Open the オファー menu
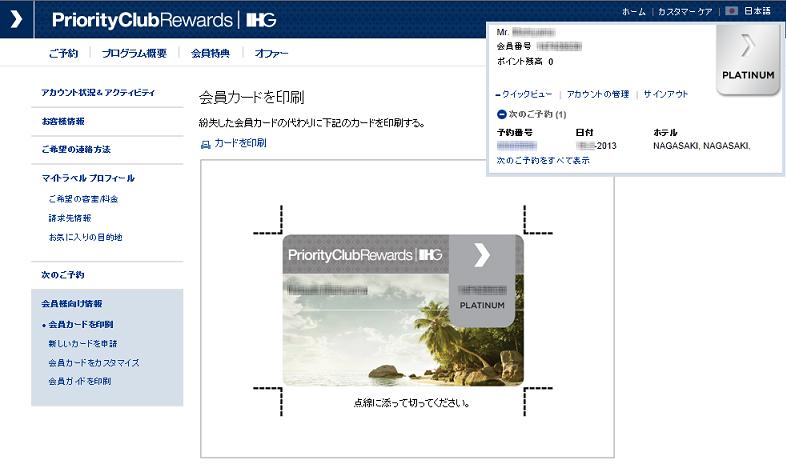Screen dimensions: 786x464 [x=271, y=53]
